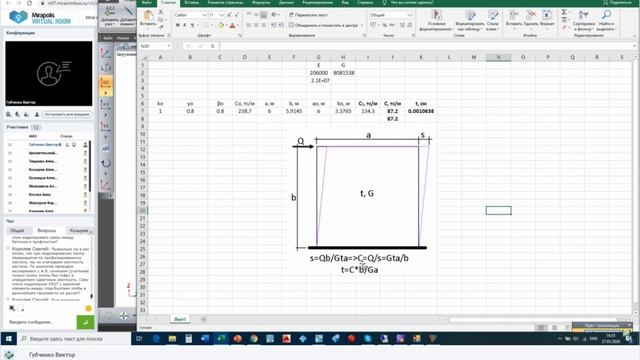
Task: Increase font size with the larger A icon
Action: [x=230, y=15]
